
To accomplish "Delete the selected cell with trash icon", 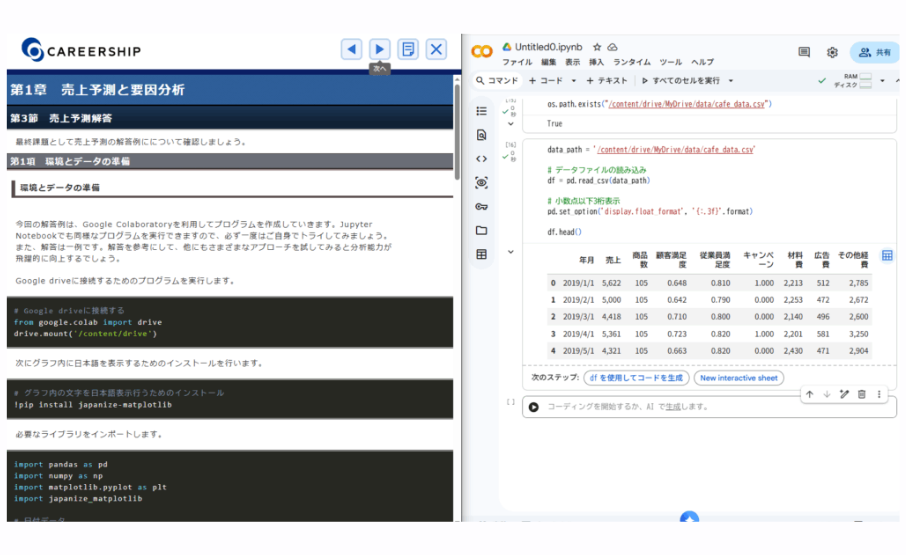I will click(862, 395).
